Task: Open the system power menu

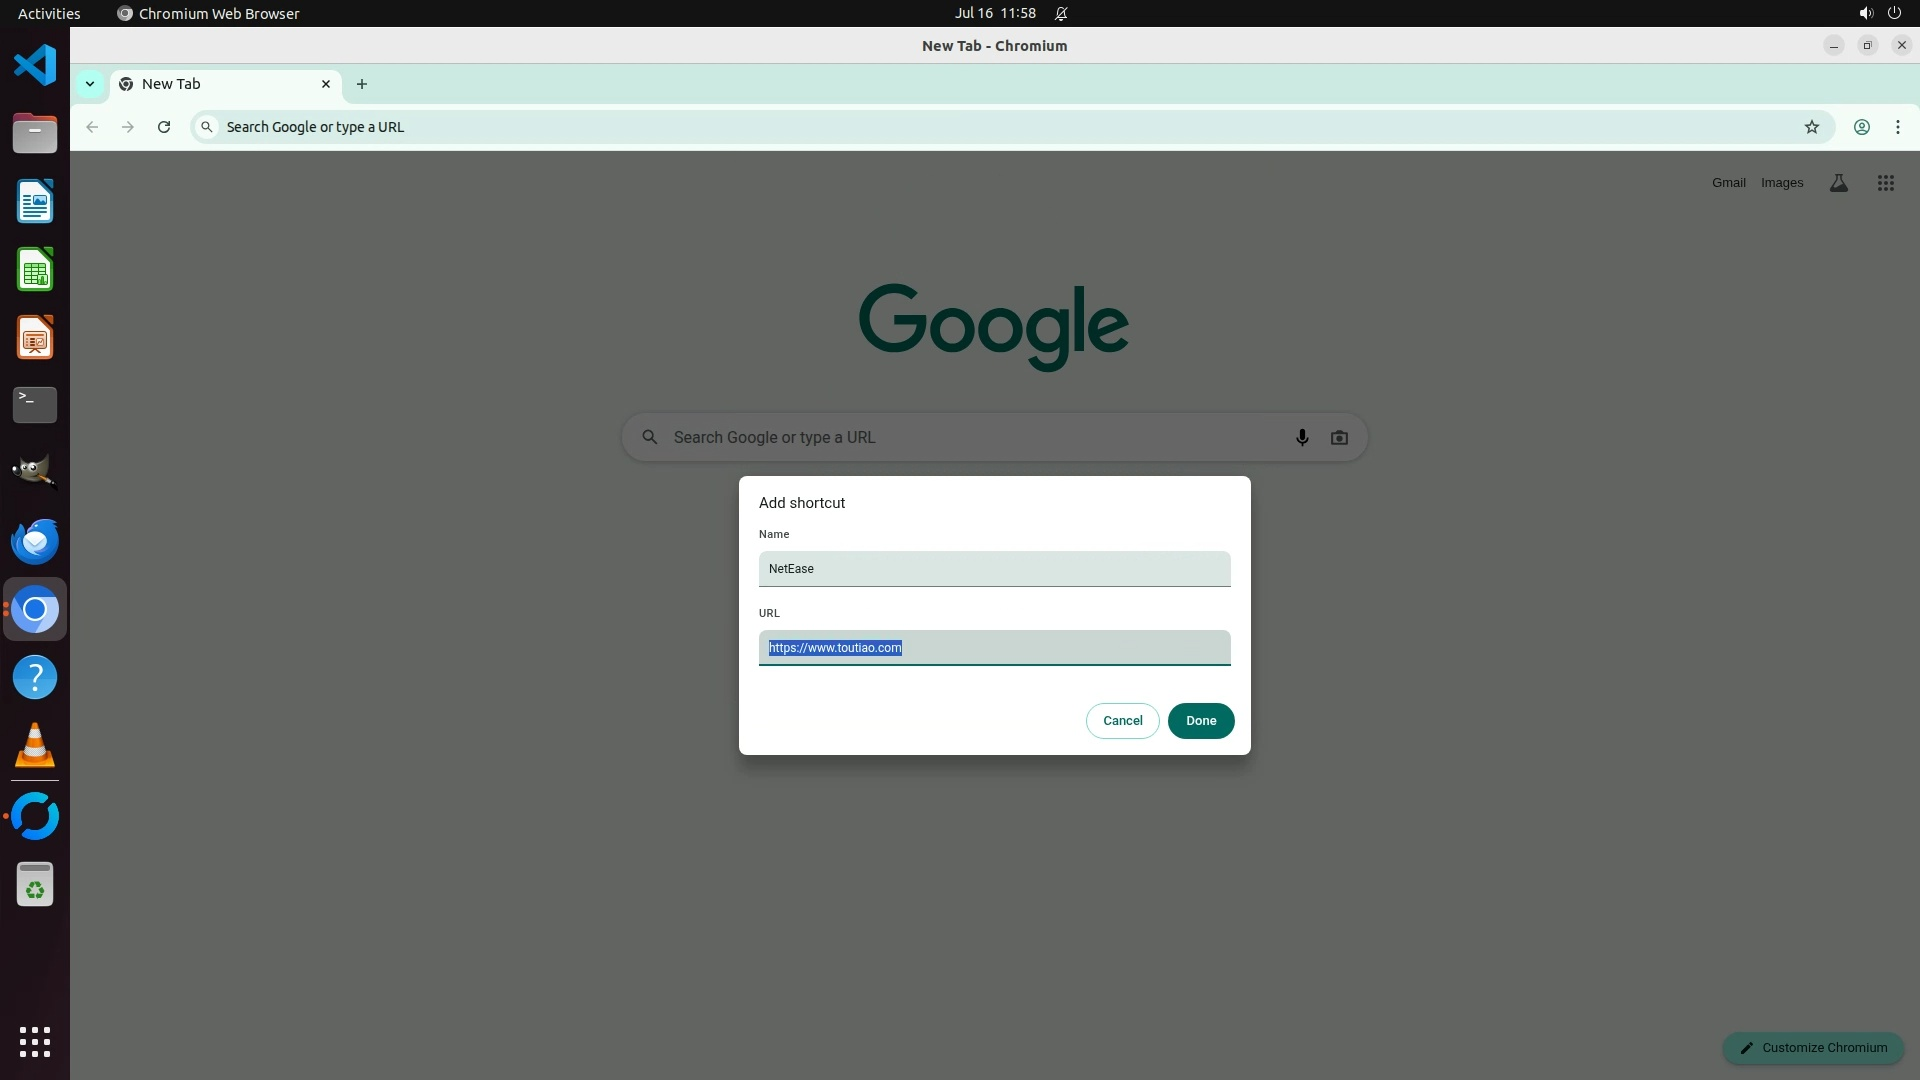Action: point(1893,13)
